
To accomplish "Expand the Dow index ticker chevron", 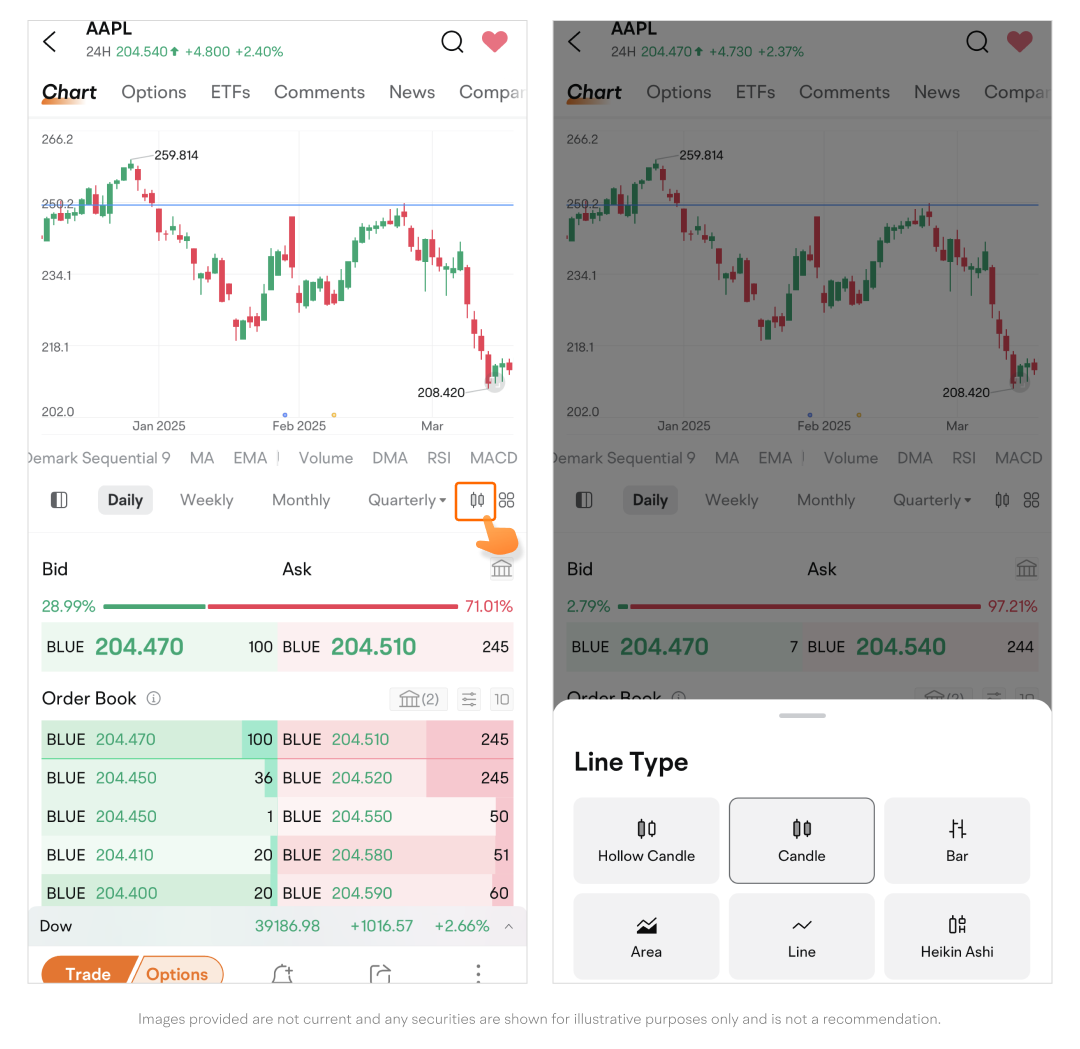I will tap(509, 926).
